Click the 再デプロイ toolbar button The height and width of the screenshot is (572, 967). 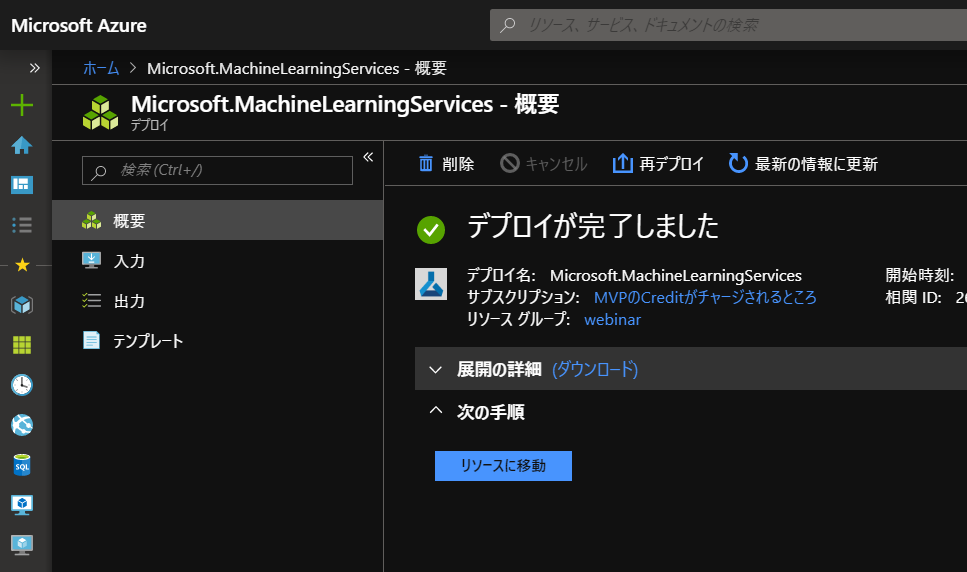(x=658, y=164)
